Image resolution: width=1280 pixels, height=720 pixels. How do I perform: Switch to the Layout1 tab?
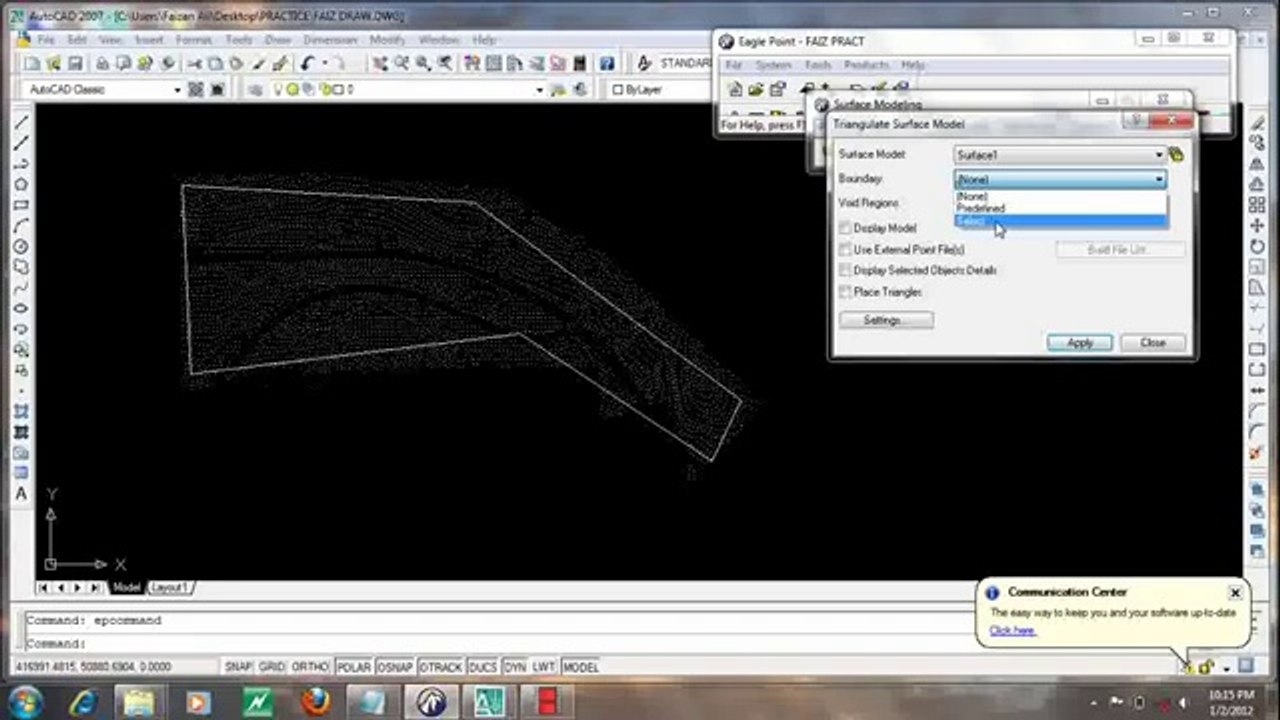(170, 587)
